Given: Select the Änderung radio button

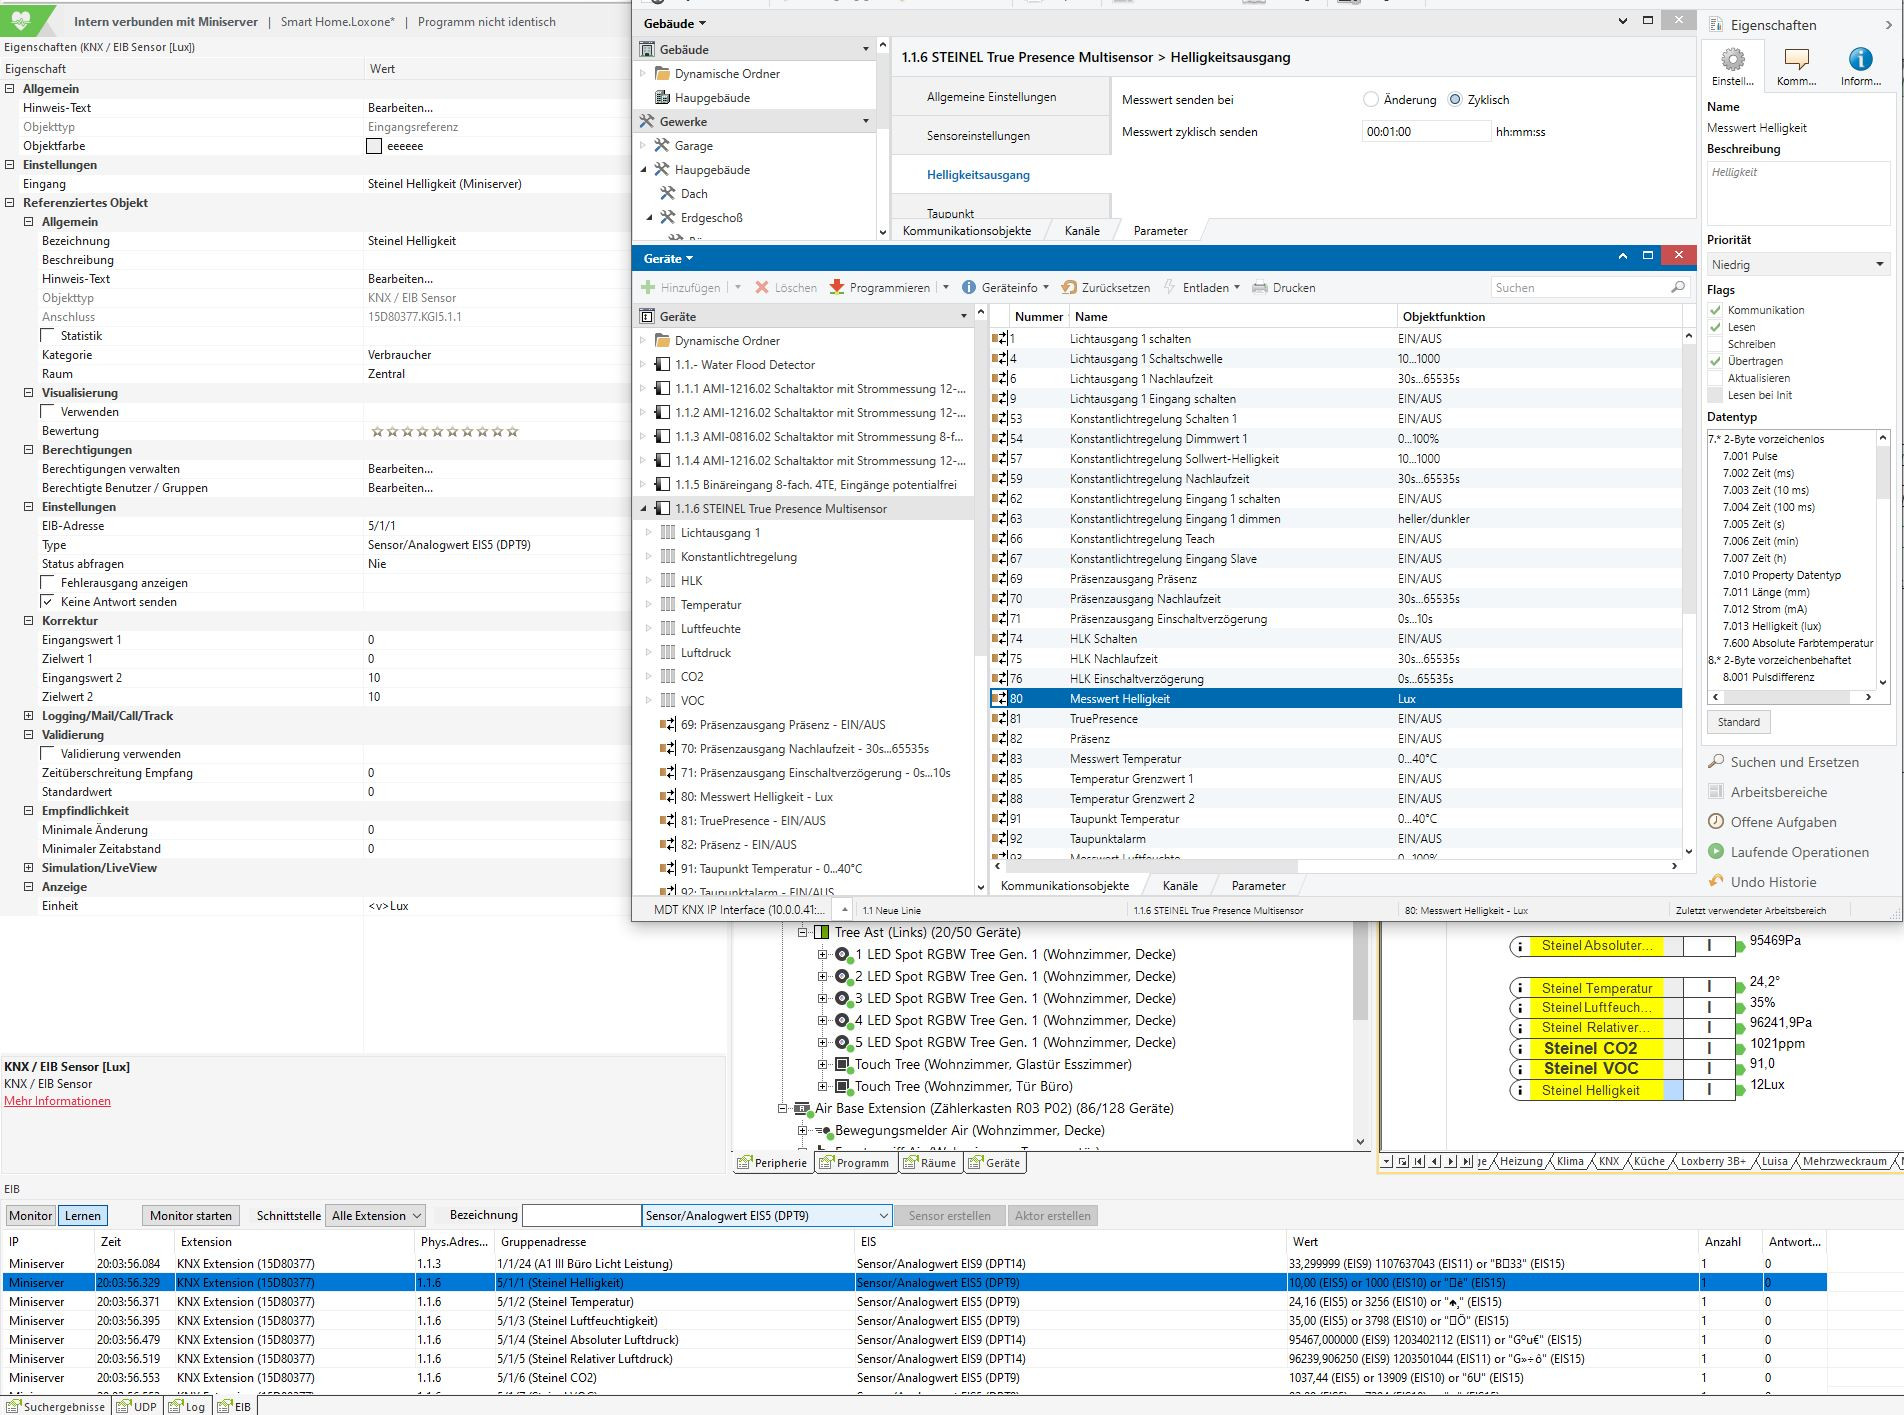Looking at the screenshot, I should coord(1371,100).
